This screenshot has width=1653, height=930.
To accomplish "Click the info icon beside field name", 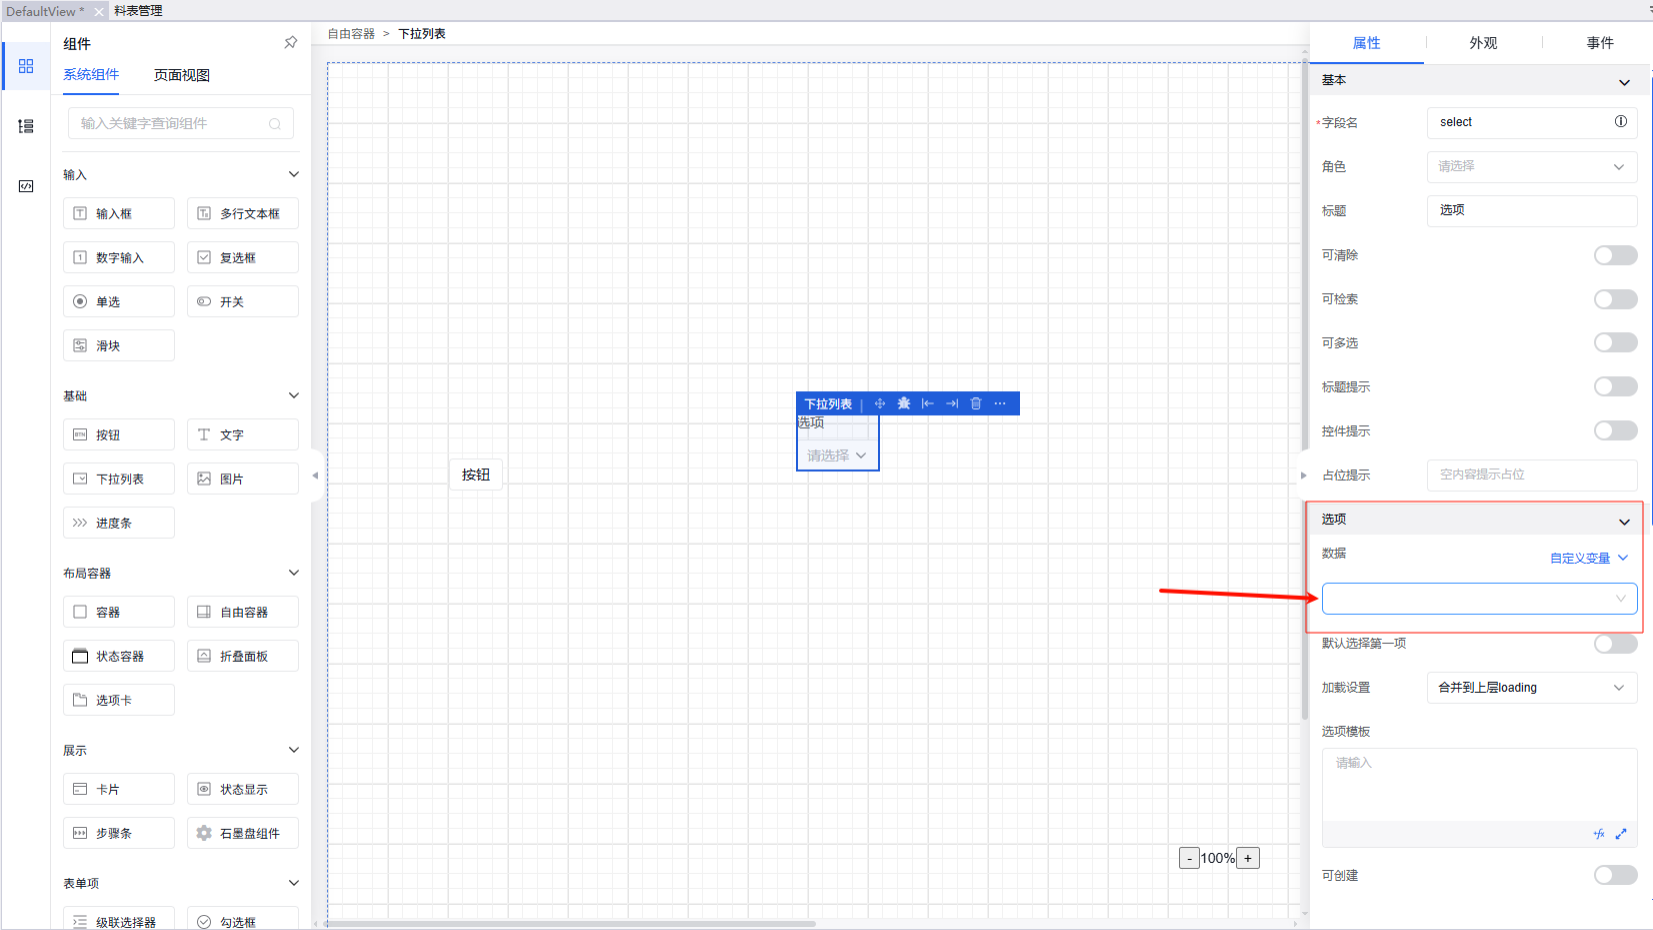I will pos(1620,122).
